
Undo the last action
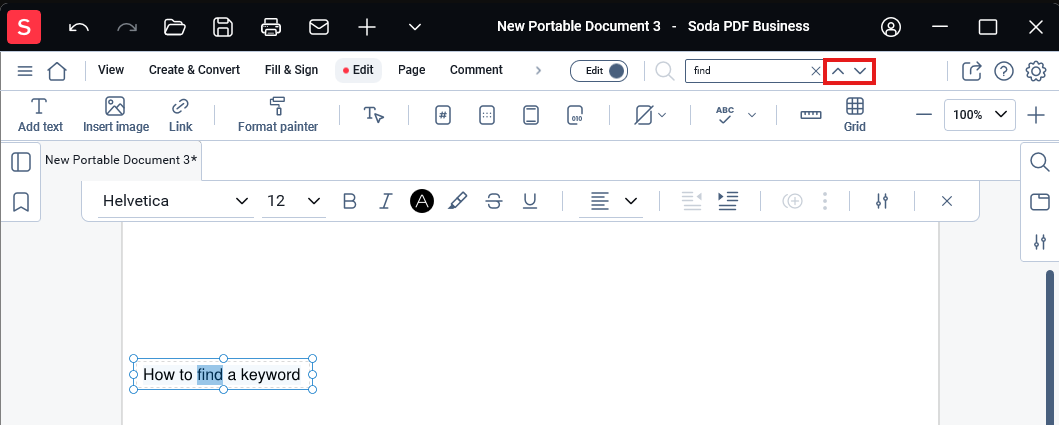click(79, 27)
